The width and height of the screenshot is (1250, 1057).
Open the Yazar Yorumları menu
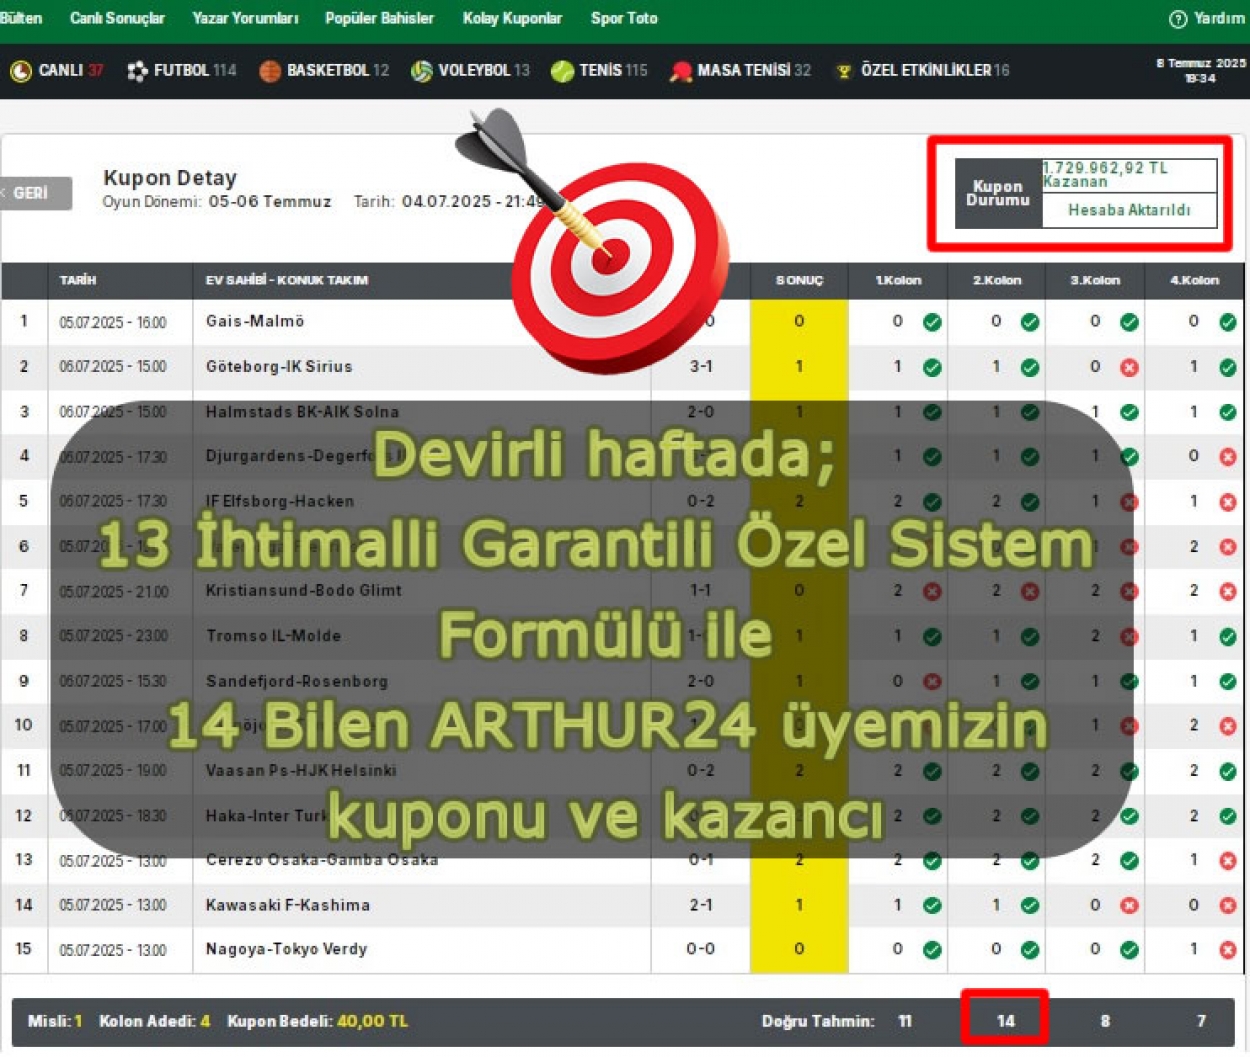[x=245, y=18]
